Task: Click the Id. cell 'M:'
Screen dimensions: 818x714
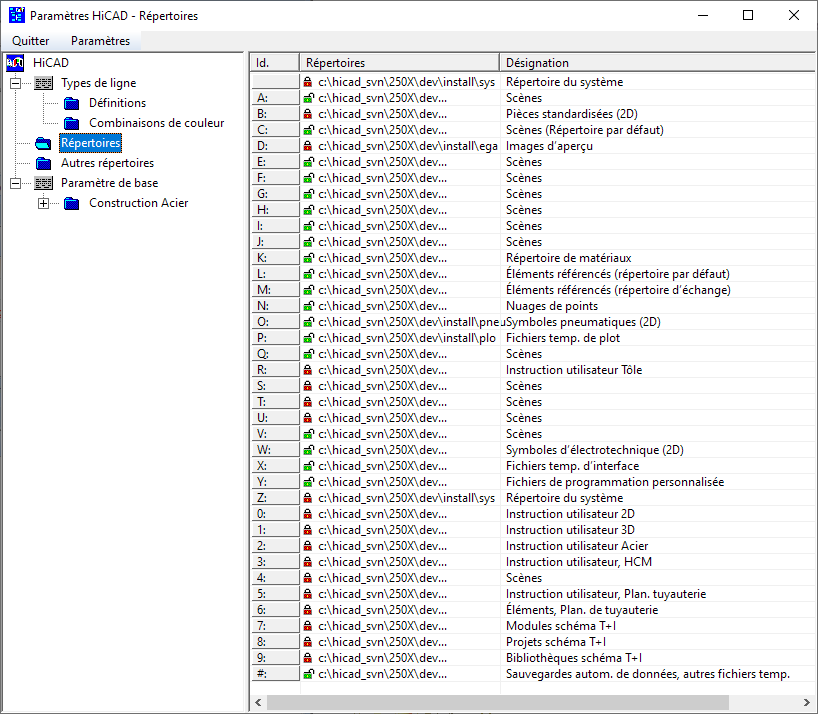Action: pyautogui.click(x=275, y=290)
